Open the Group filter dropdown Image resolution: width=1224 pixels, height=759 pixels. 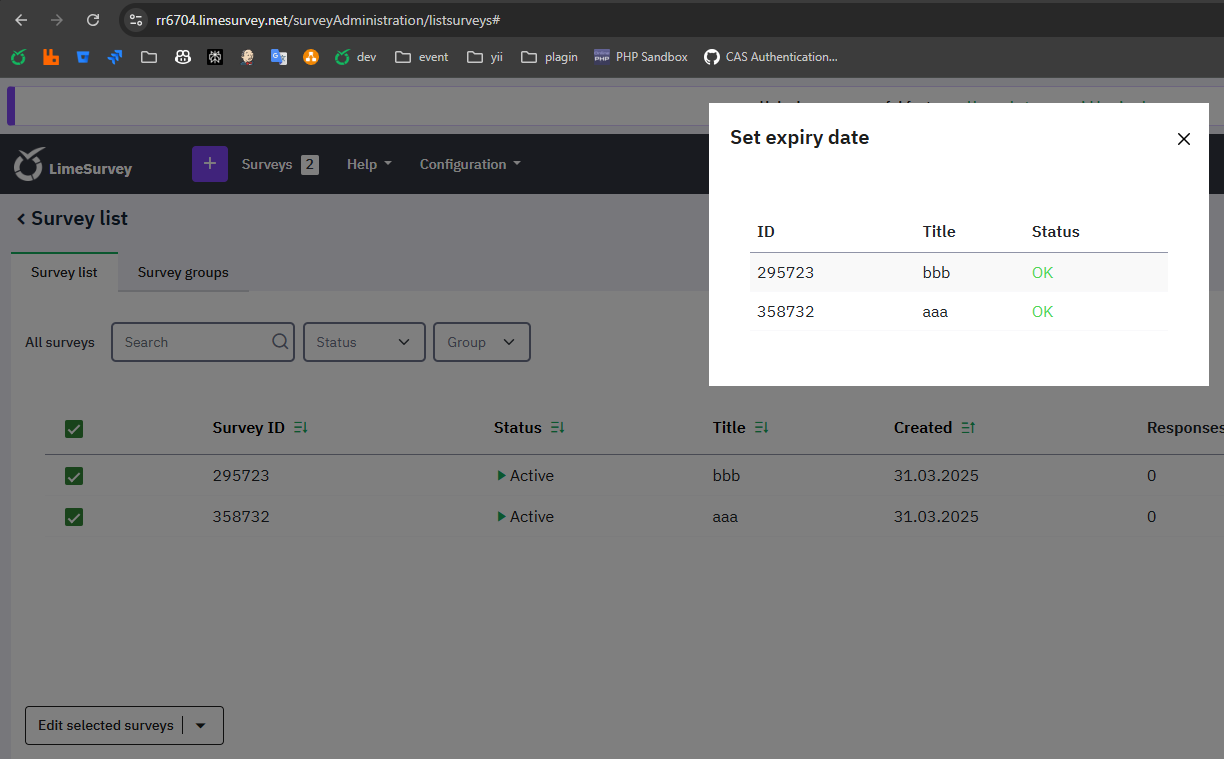pyautogui.click(x=481, y=342)
